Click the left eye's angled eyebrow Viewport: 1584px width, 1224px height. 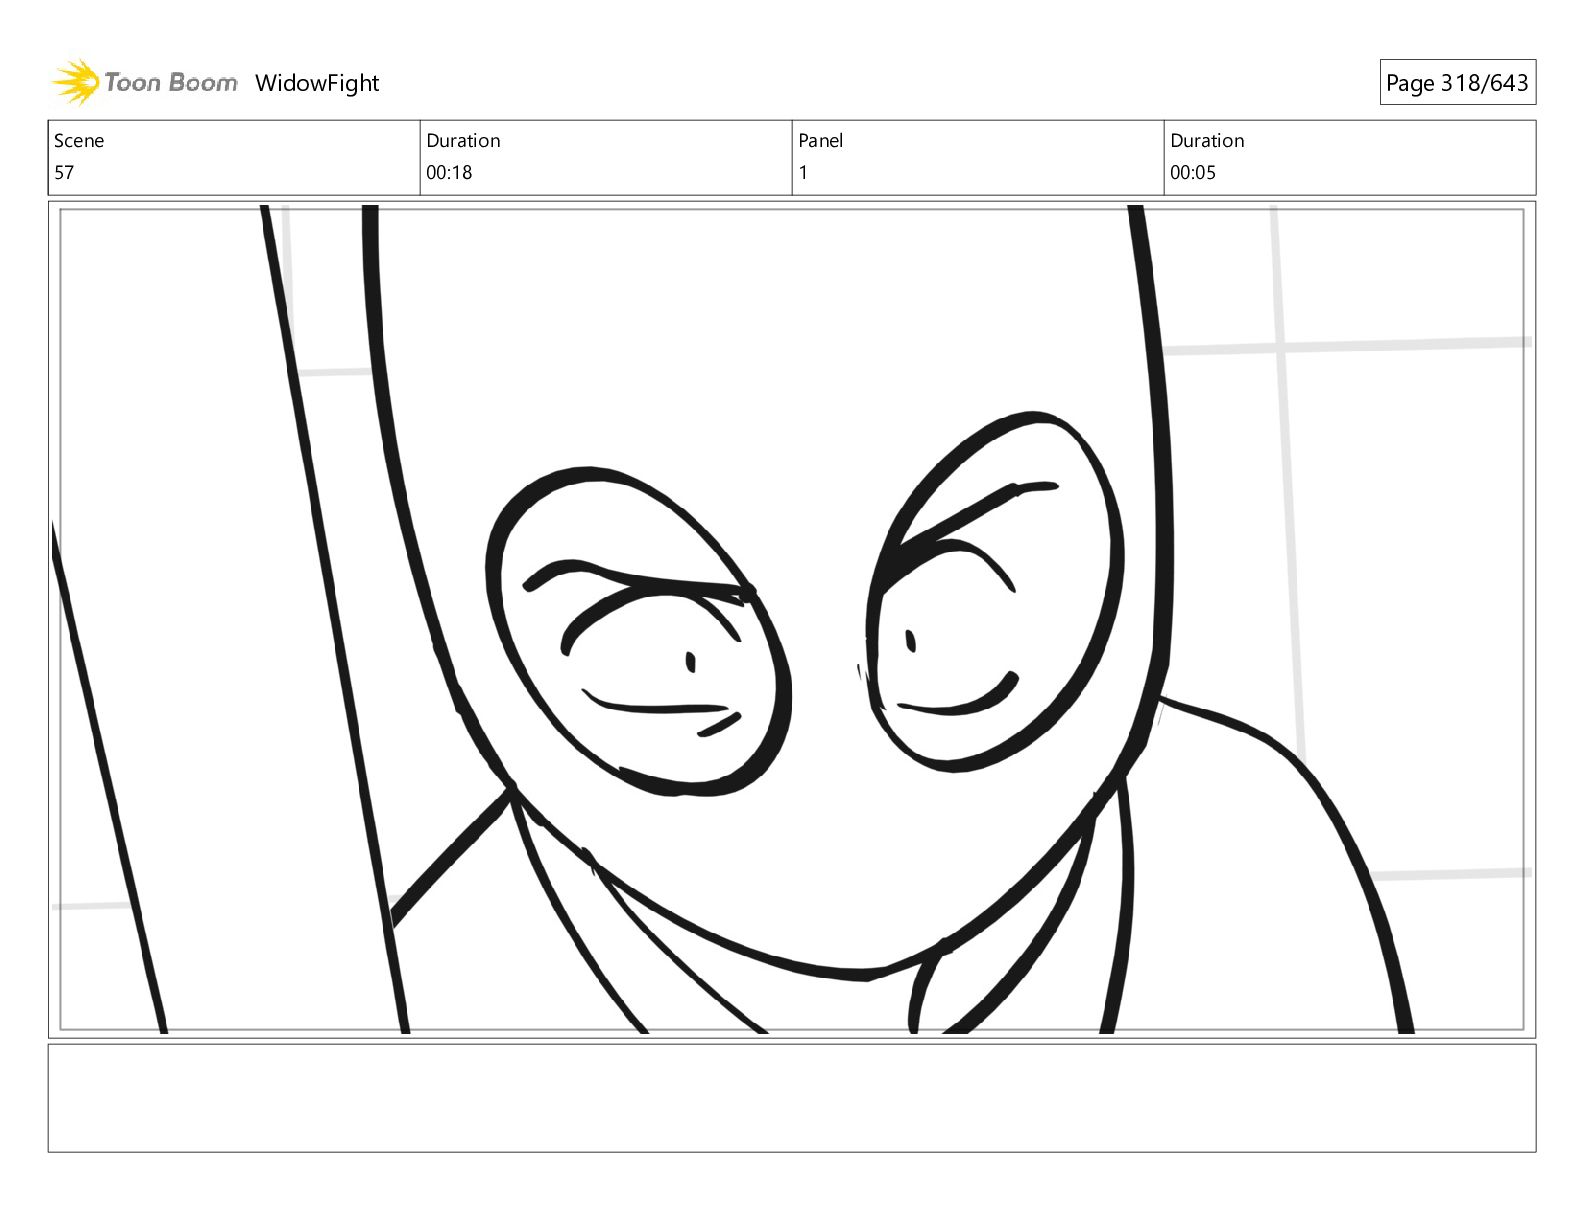tap(640, 581)
